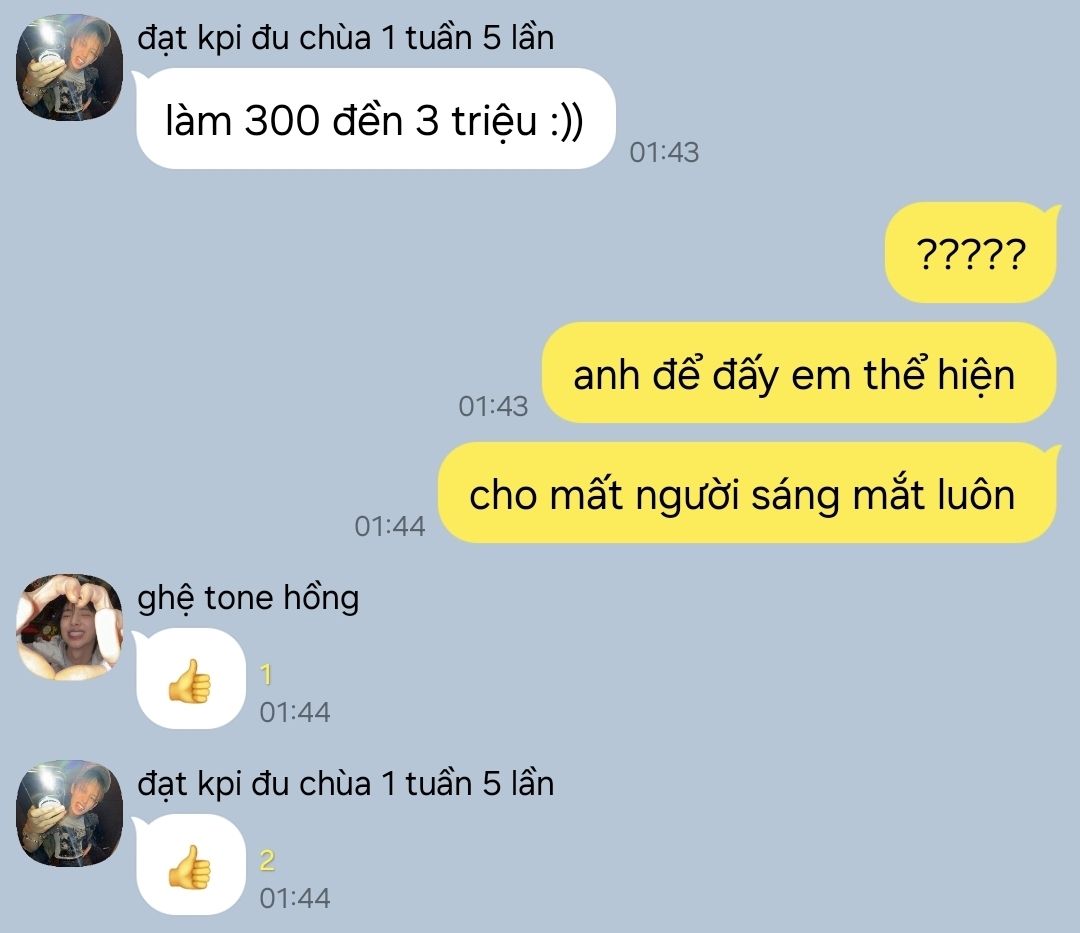Open avatar beside thumbs-up with read count 2
Screen dimensions: 1080x933
point(70,814)
